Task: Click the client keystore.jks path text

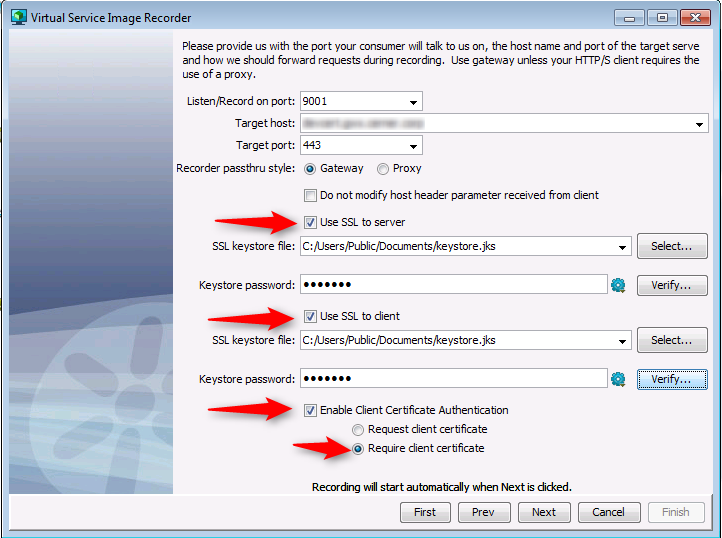Action: [x=399, y=340]
